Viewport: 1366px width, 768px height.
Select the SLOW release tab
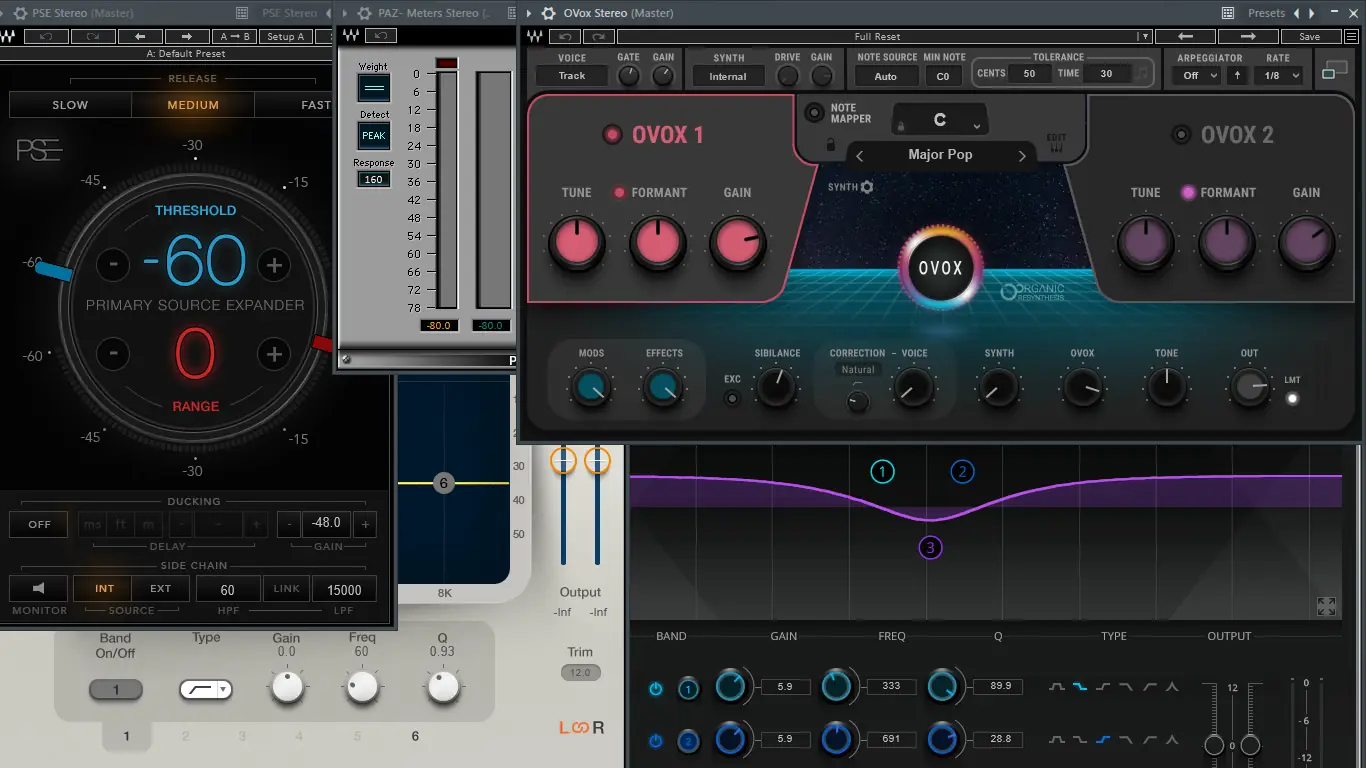pyautogui.click(x=70, y=105)
